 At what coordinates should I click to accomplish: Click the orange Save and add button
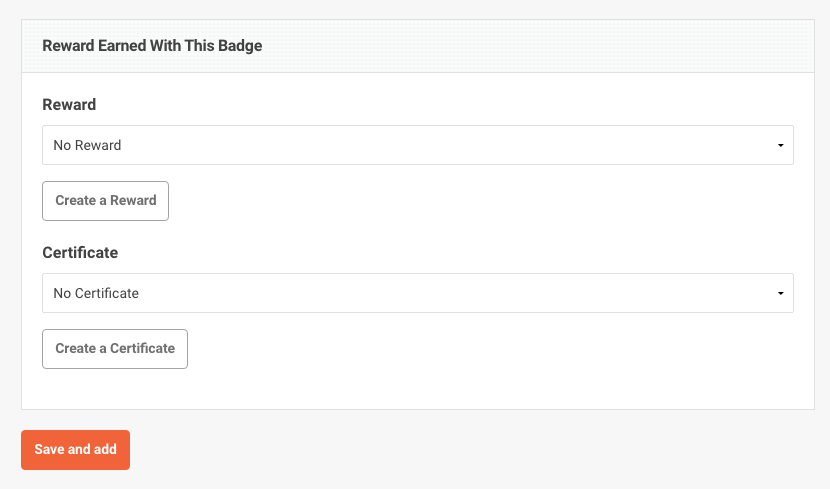[x=76, y=450]
